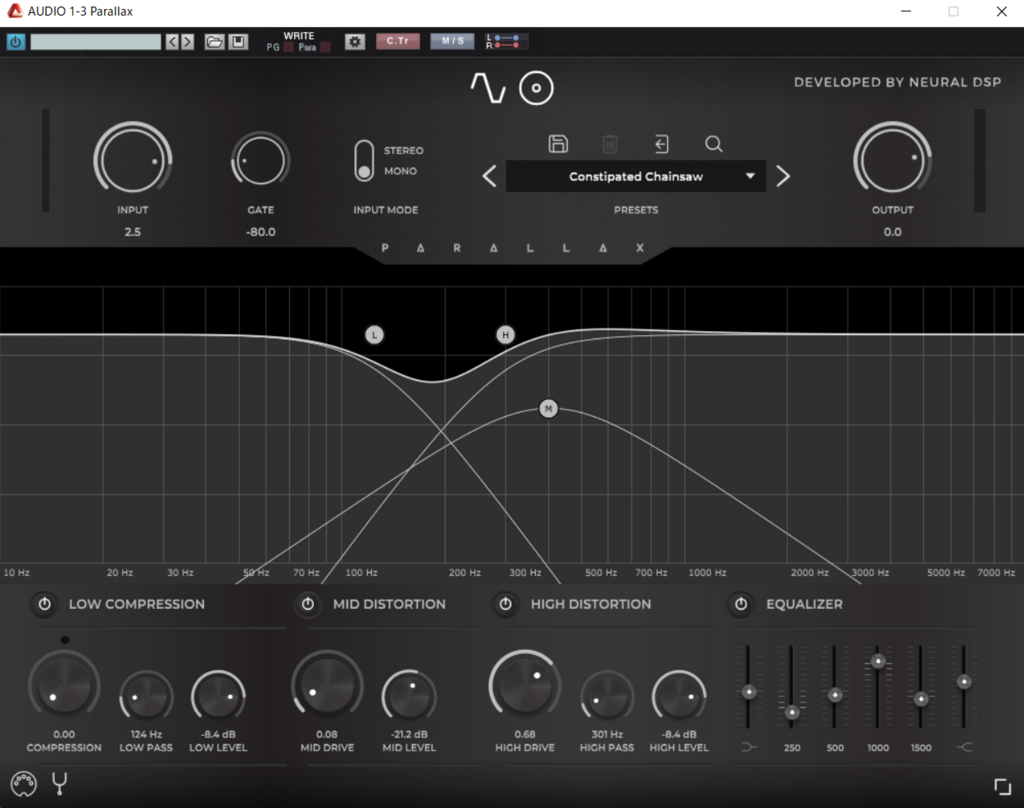Toggle the Para indicator box
Image resolution: width=1024 pixels, height=808 pixels.
click(x=325, y=47)
